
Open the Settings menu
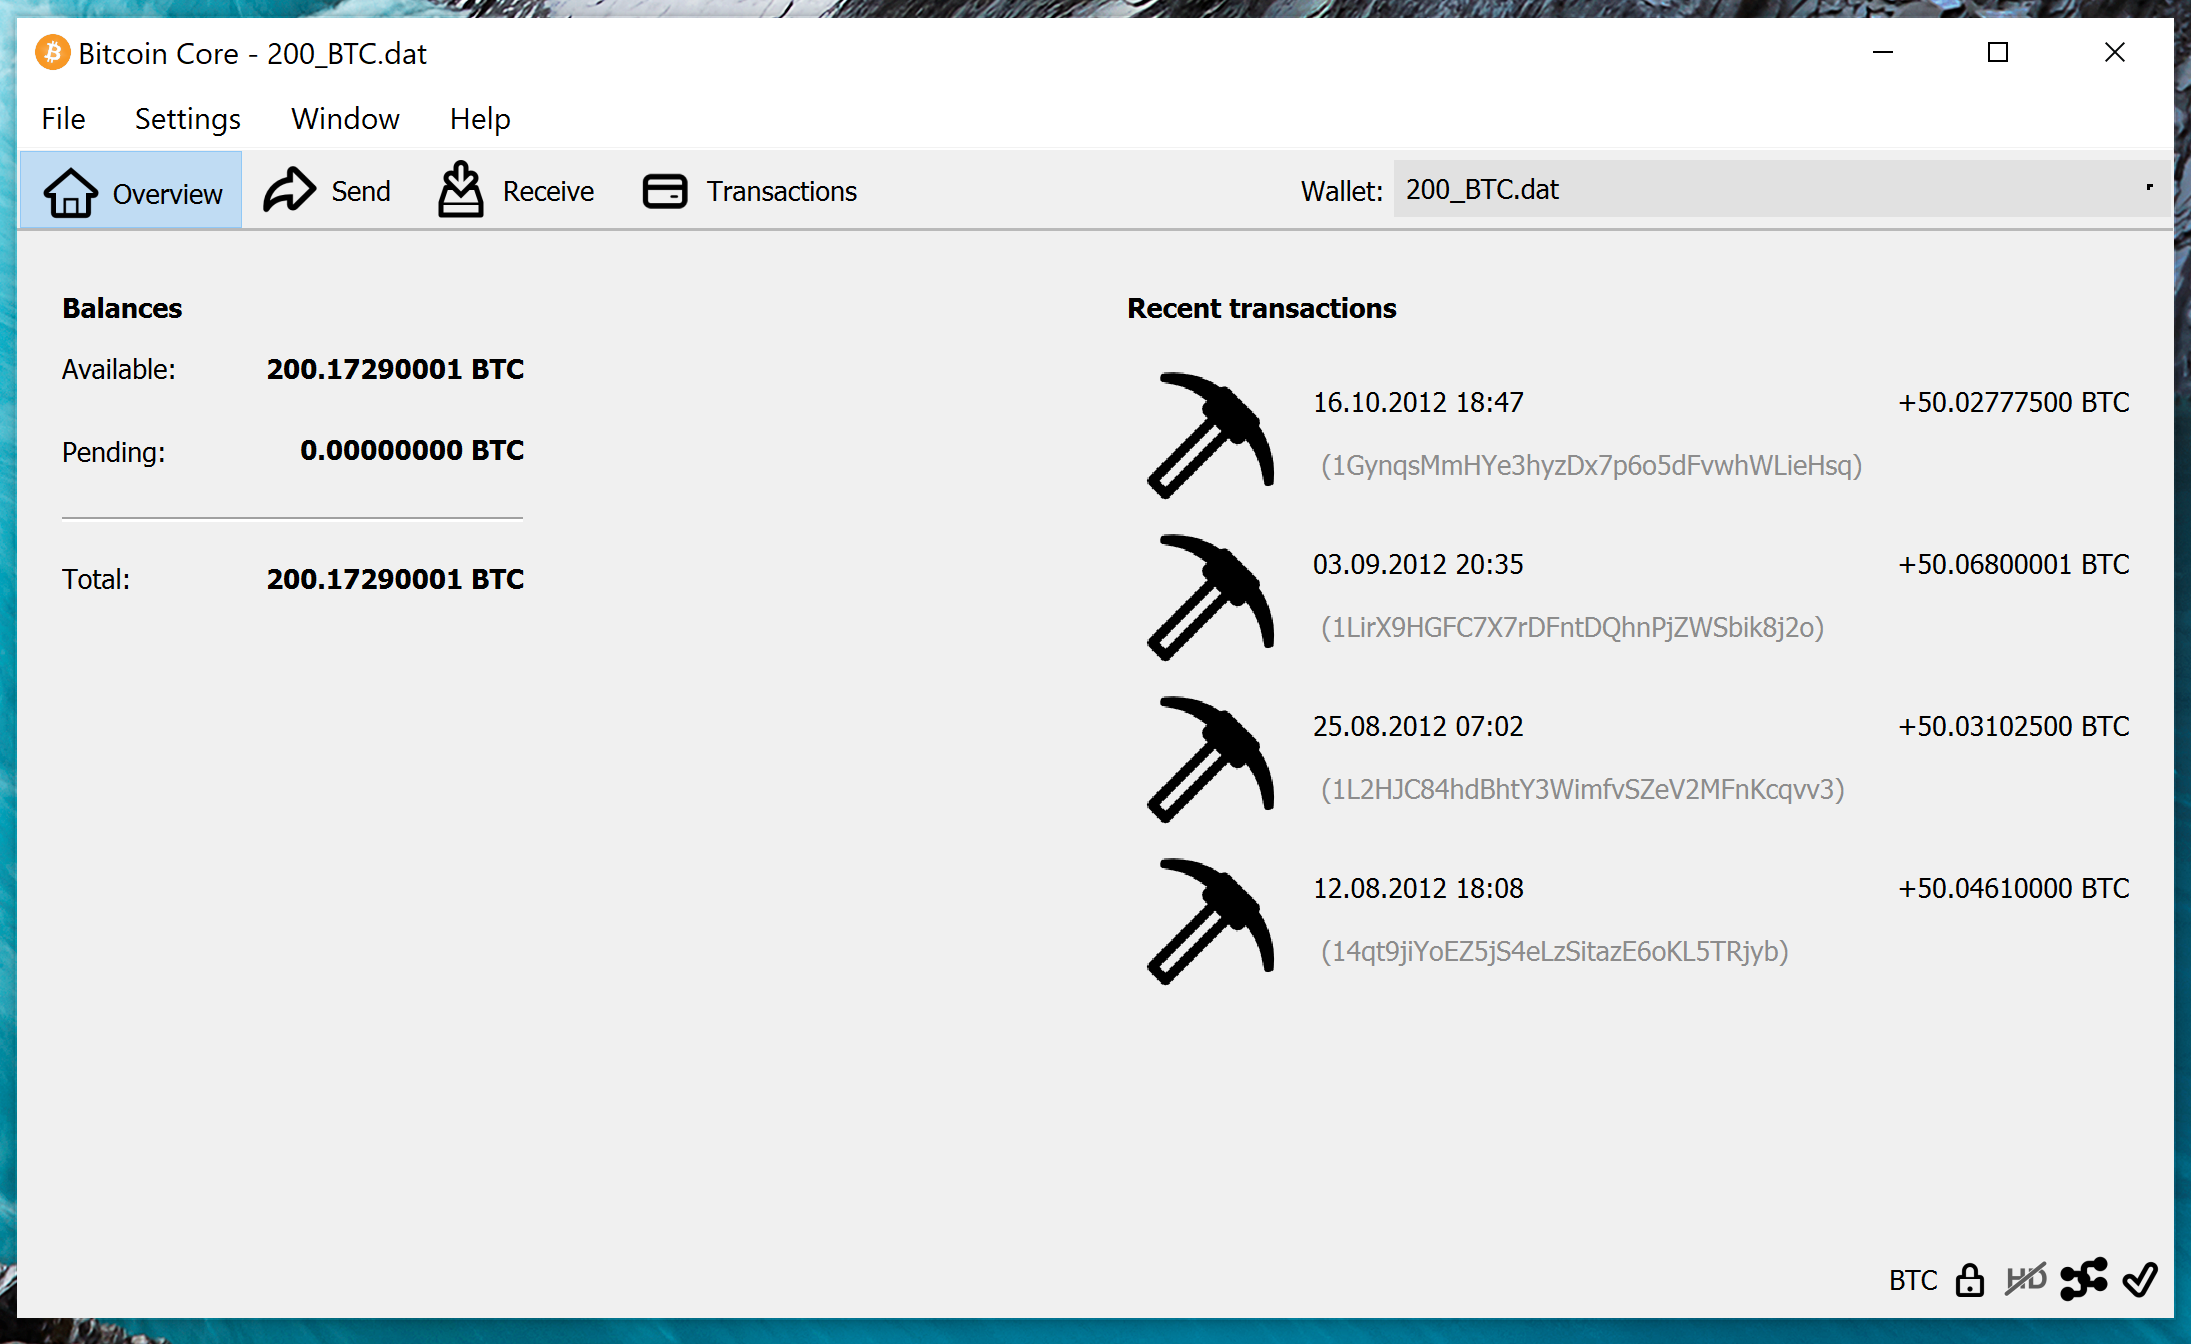[187, 119]
